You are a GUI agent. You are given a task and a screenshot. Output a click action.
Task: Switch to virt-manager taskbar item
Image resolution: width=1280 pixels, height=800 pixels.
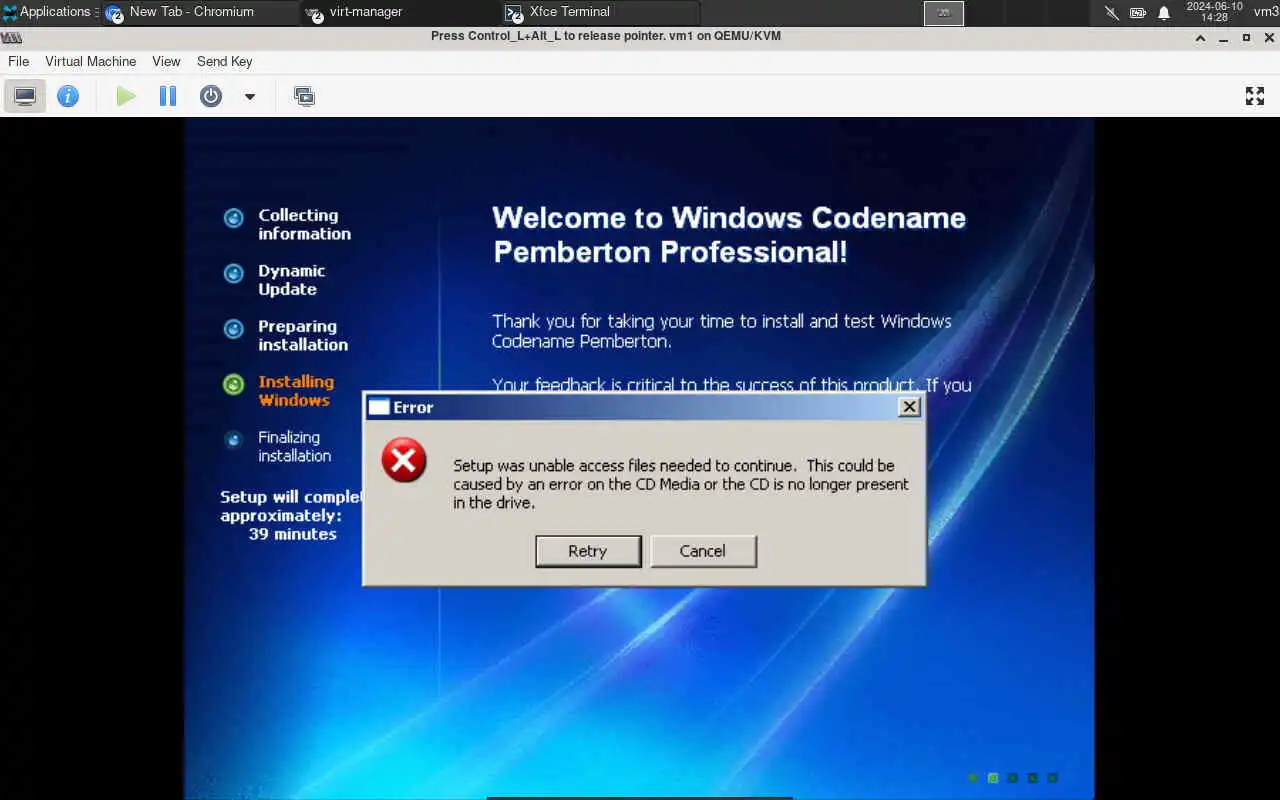click(400, 12)
